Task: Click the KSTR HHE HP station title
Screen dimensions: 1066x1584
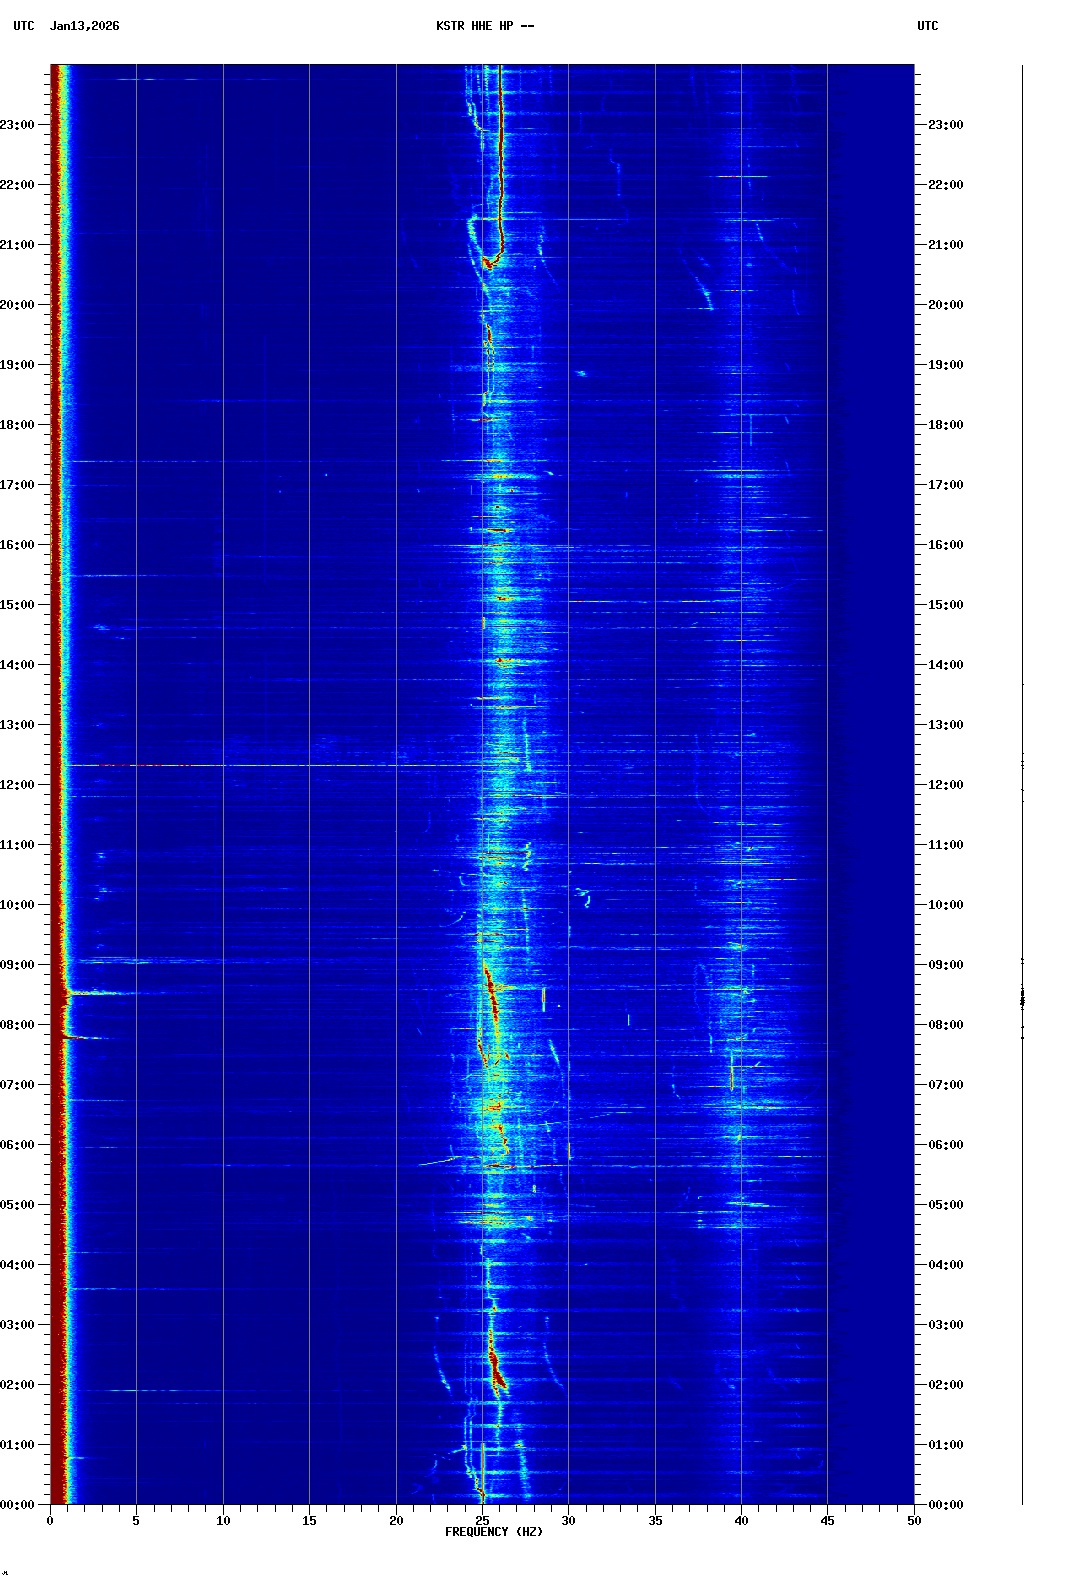Action: [x=484, y=26]
